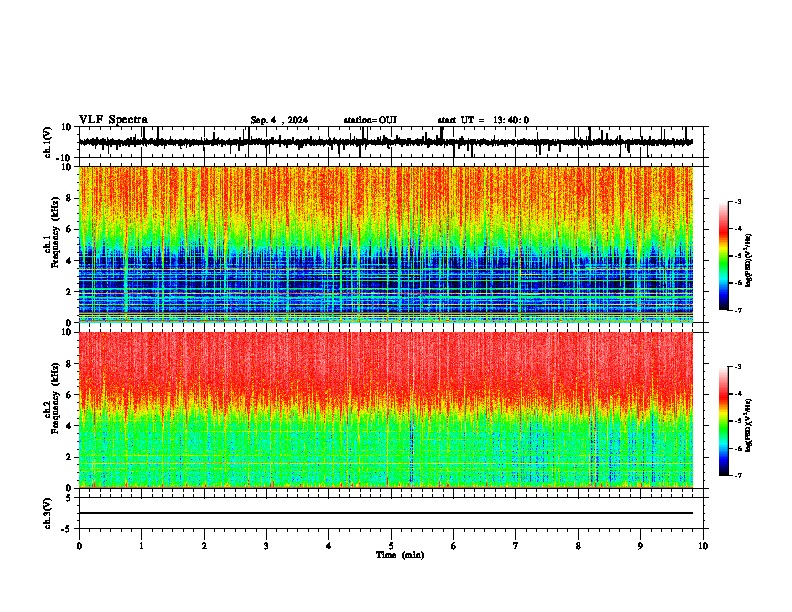Click the ch.1 voltage waveform trace
The image size is (792, 612).
point(386,142)
